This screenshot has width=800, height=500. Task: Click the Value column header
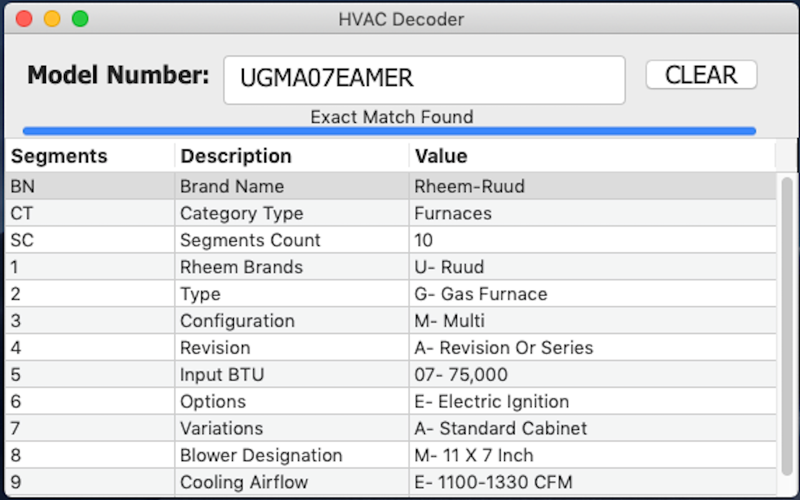tap(592, 156)
